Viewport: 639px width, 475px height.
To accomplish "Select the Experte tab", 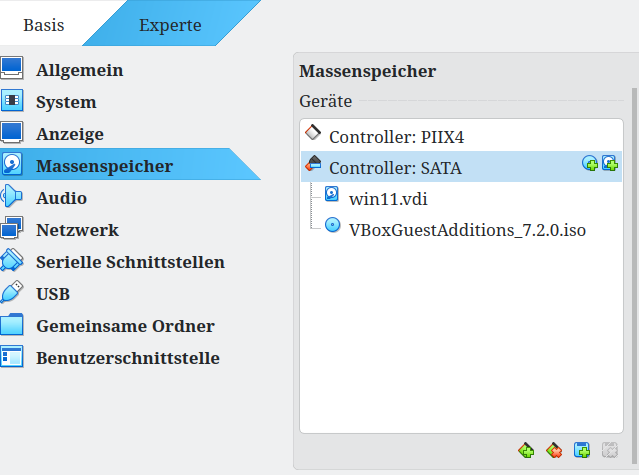I will [x=169, y=25].
